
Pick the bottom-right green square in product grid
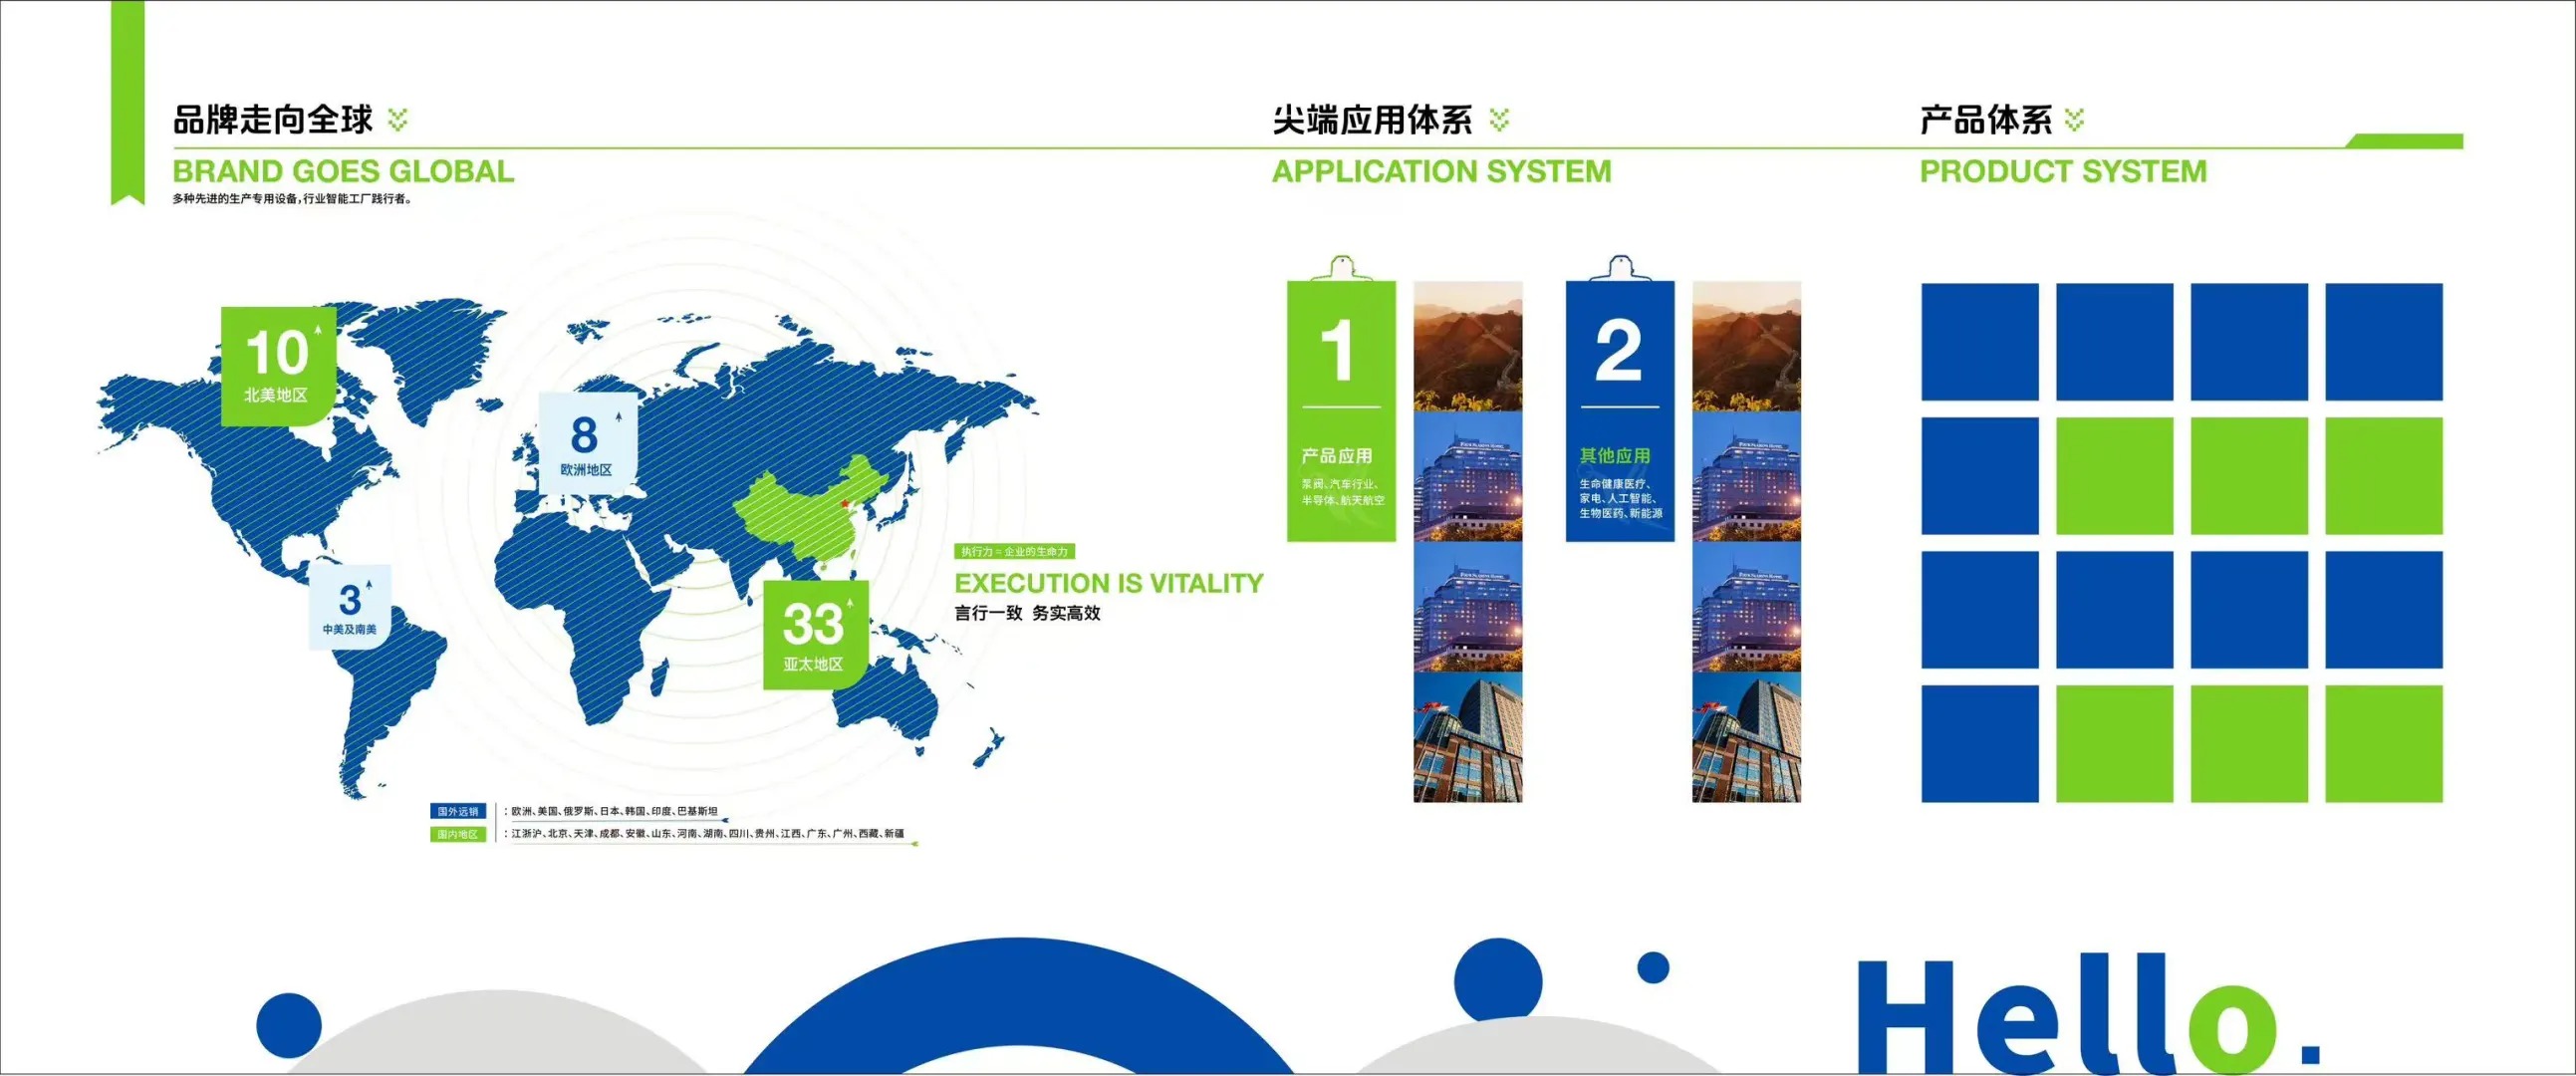click(x=2383, y=743)
